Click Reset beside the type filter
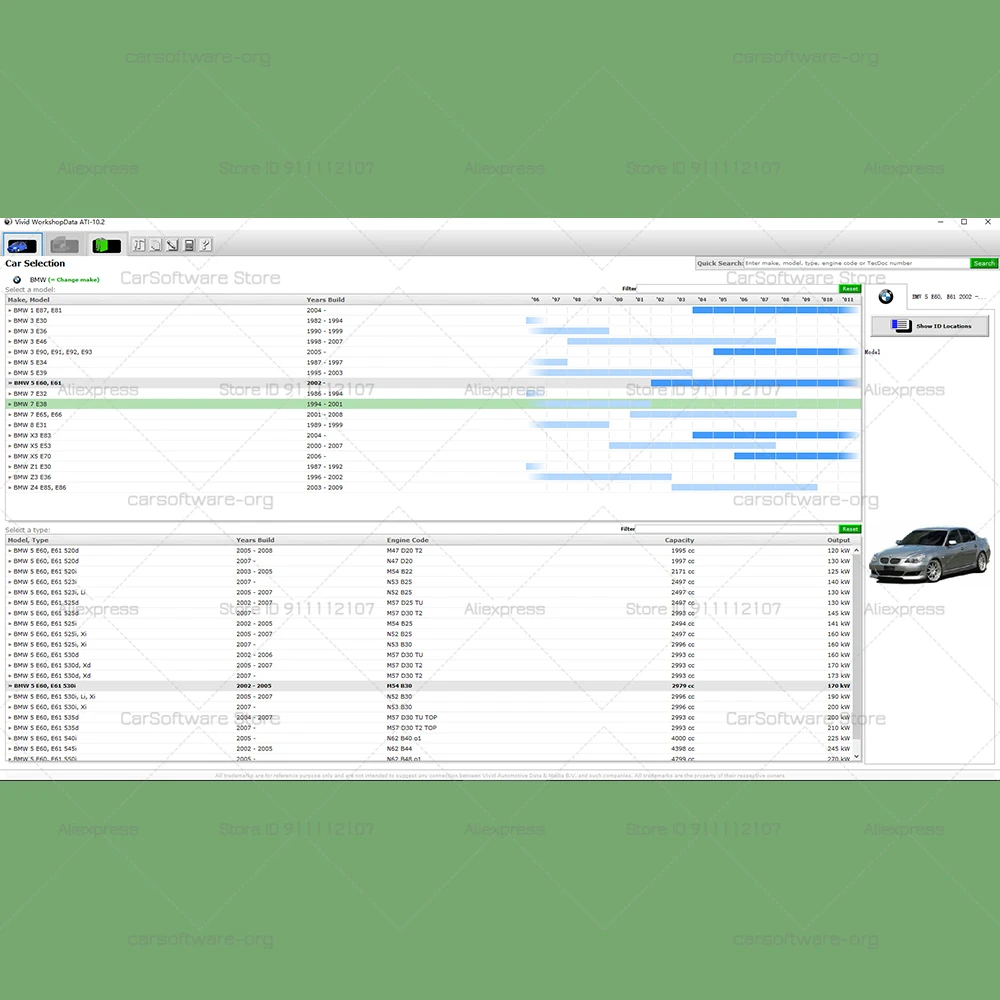 [849, 529]
